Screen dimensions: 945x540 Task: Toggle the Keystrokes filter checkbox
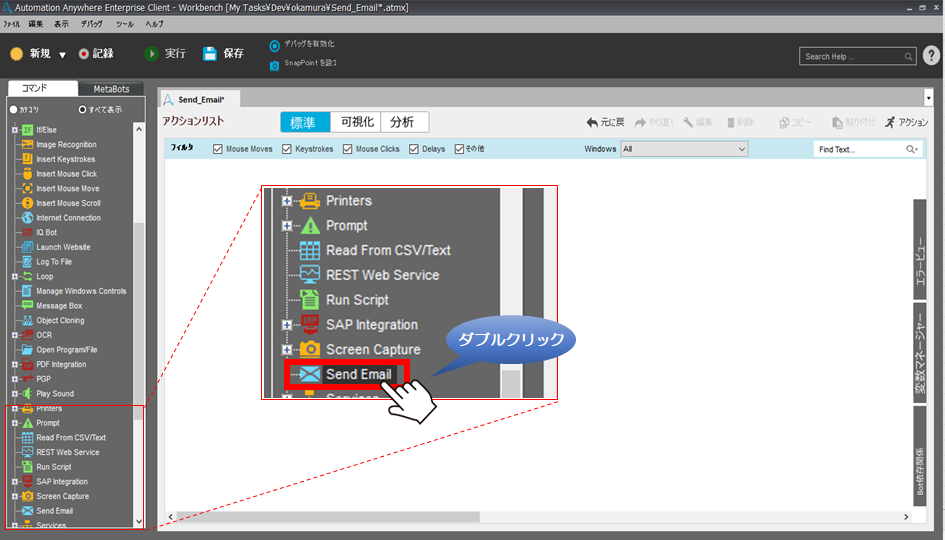point(287,149)
